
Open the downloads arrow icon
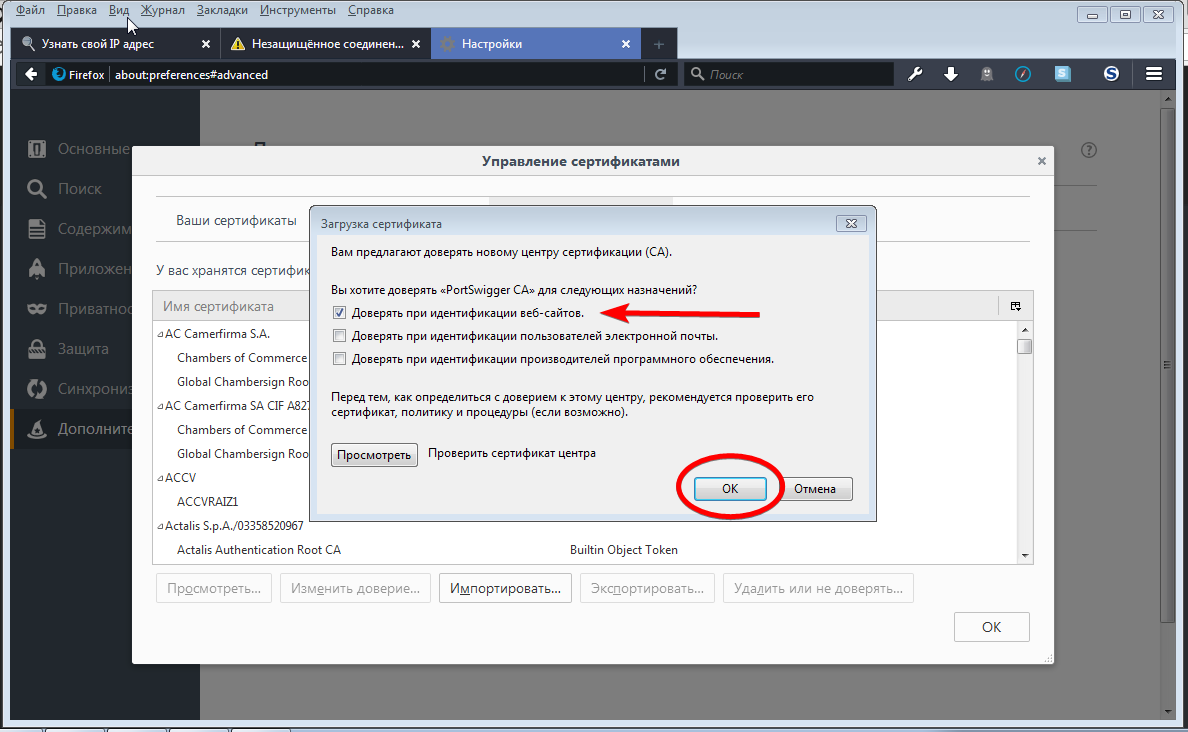click(951, 74)
